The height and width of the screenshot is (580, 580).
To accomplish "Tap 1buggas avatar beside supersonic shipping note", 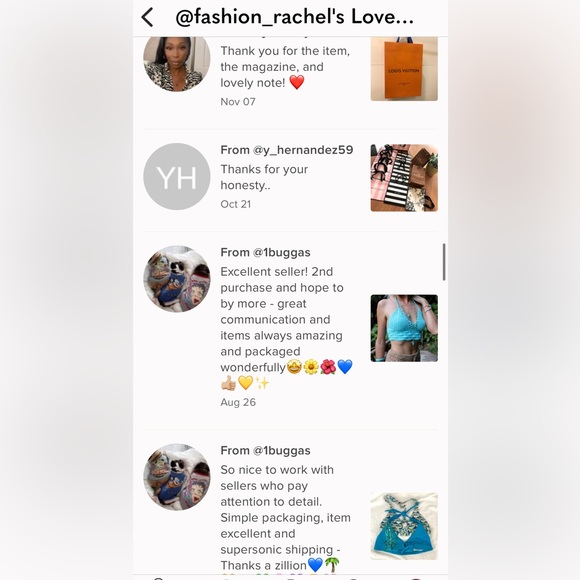I will click(177, 477).
